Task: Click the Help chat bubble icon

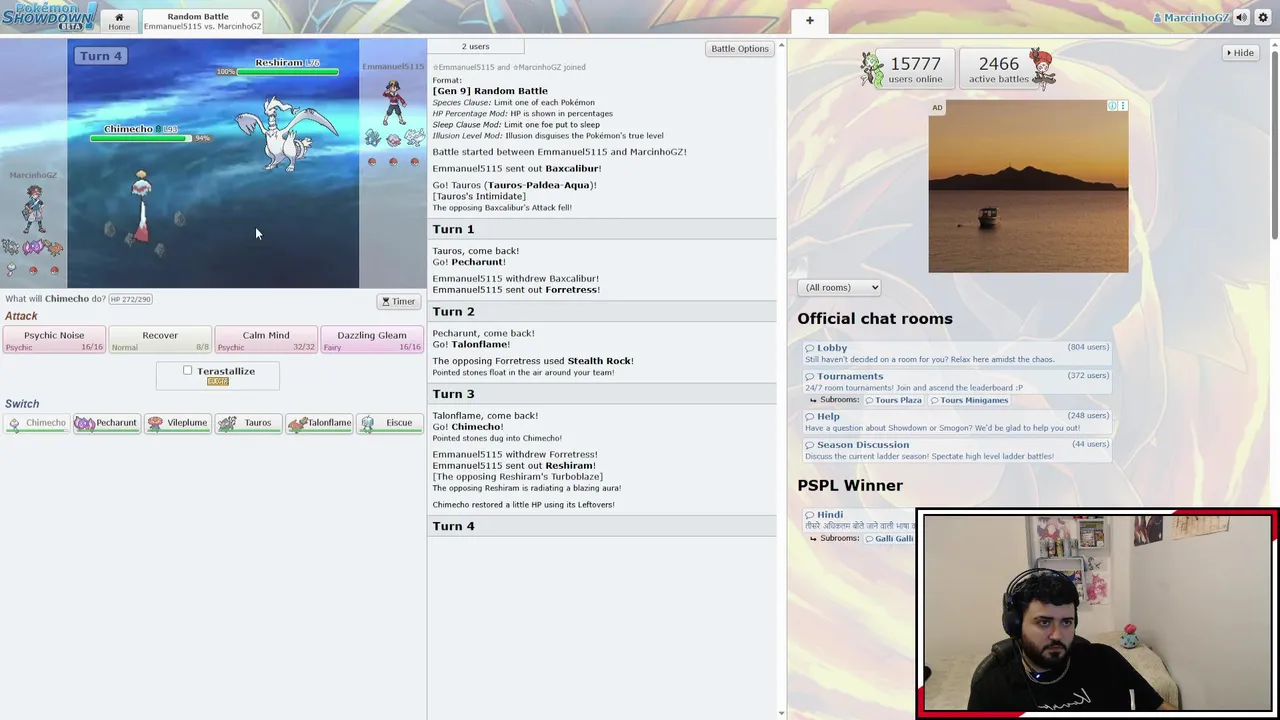Action: tap(811, 416)
